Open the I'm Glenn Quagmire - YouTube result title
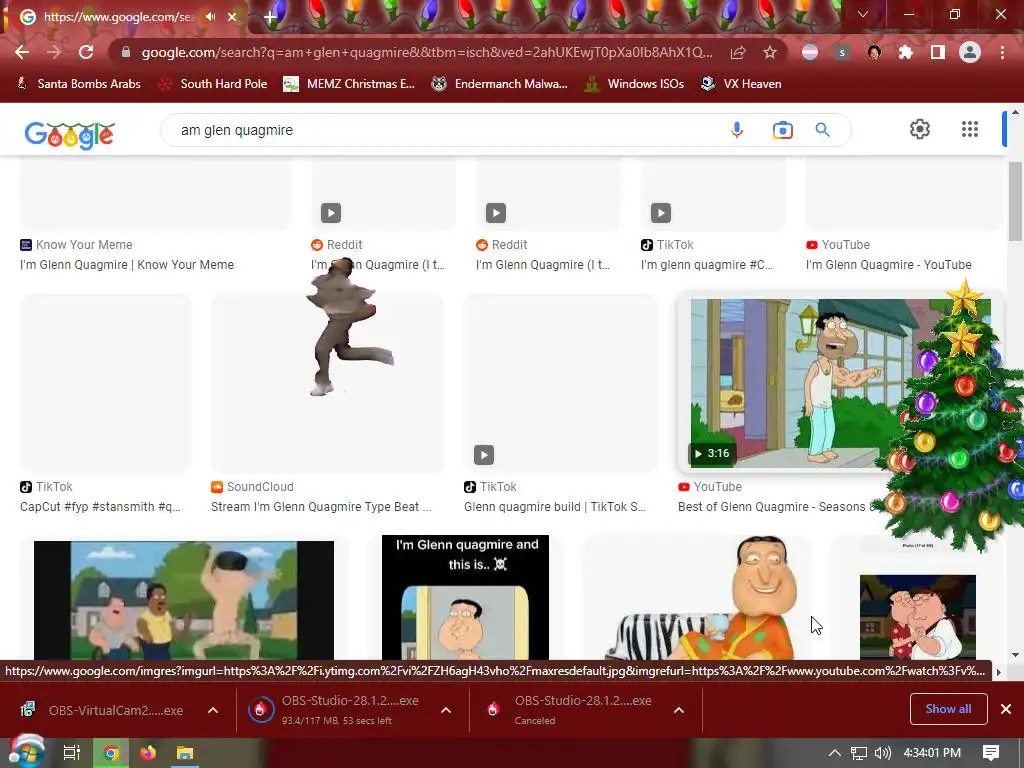The width and height of the screenshot is (1024, 768). click(x=888, y=264)
